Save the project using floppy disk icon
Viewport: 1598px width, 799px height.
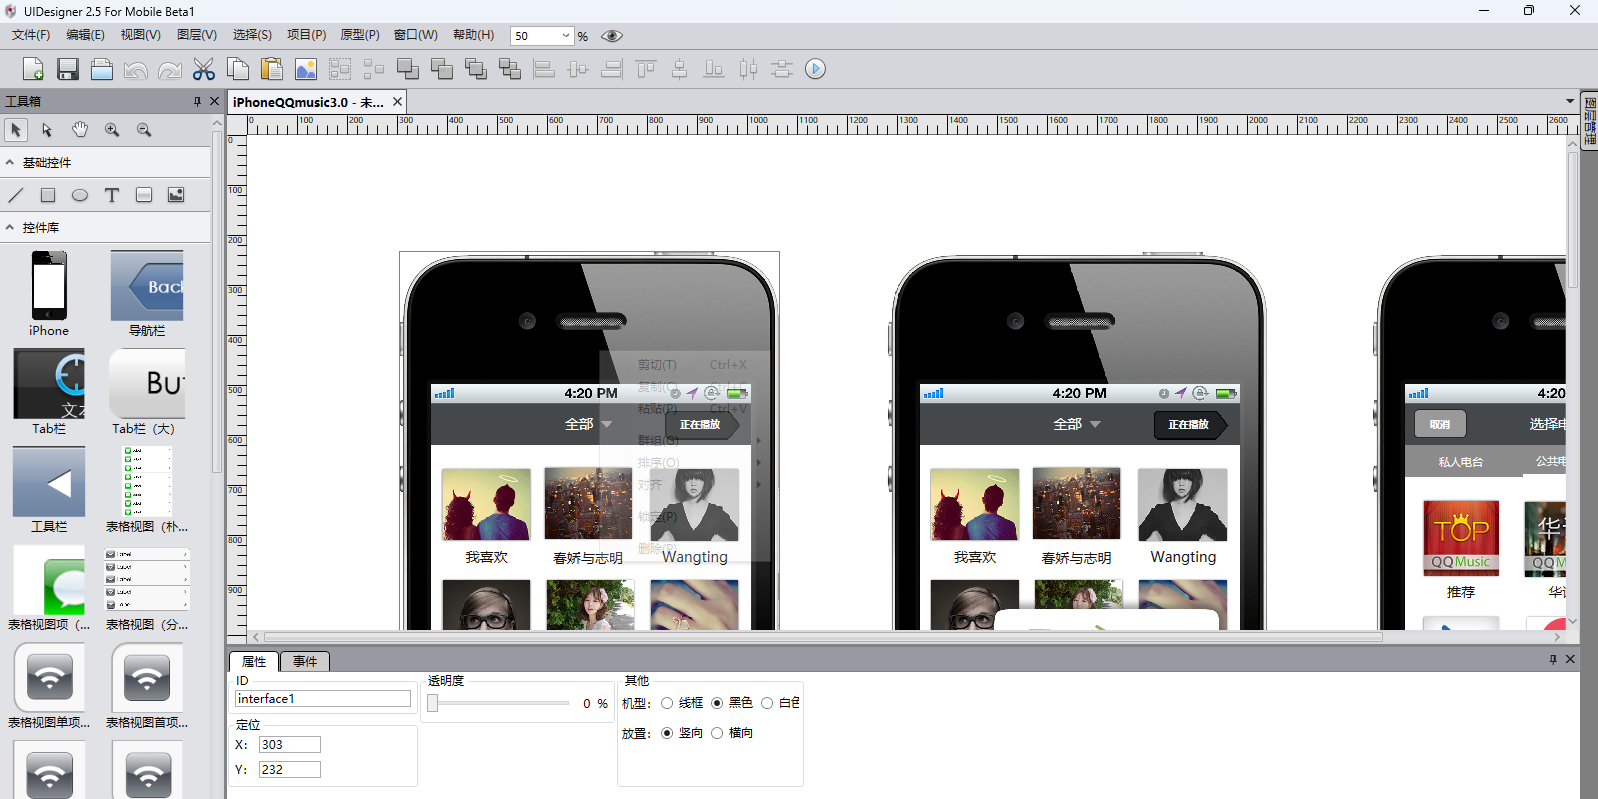tap(67, 69)
